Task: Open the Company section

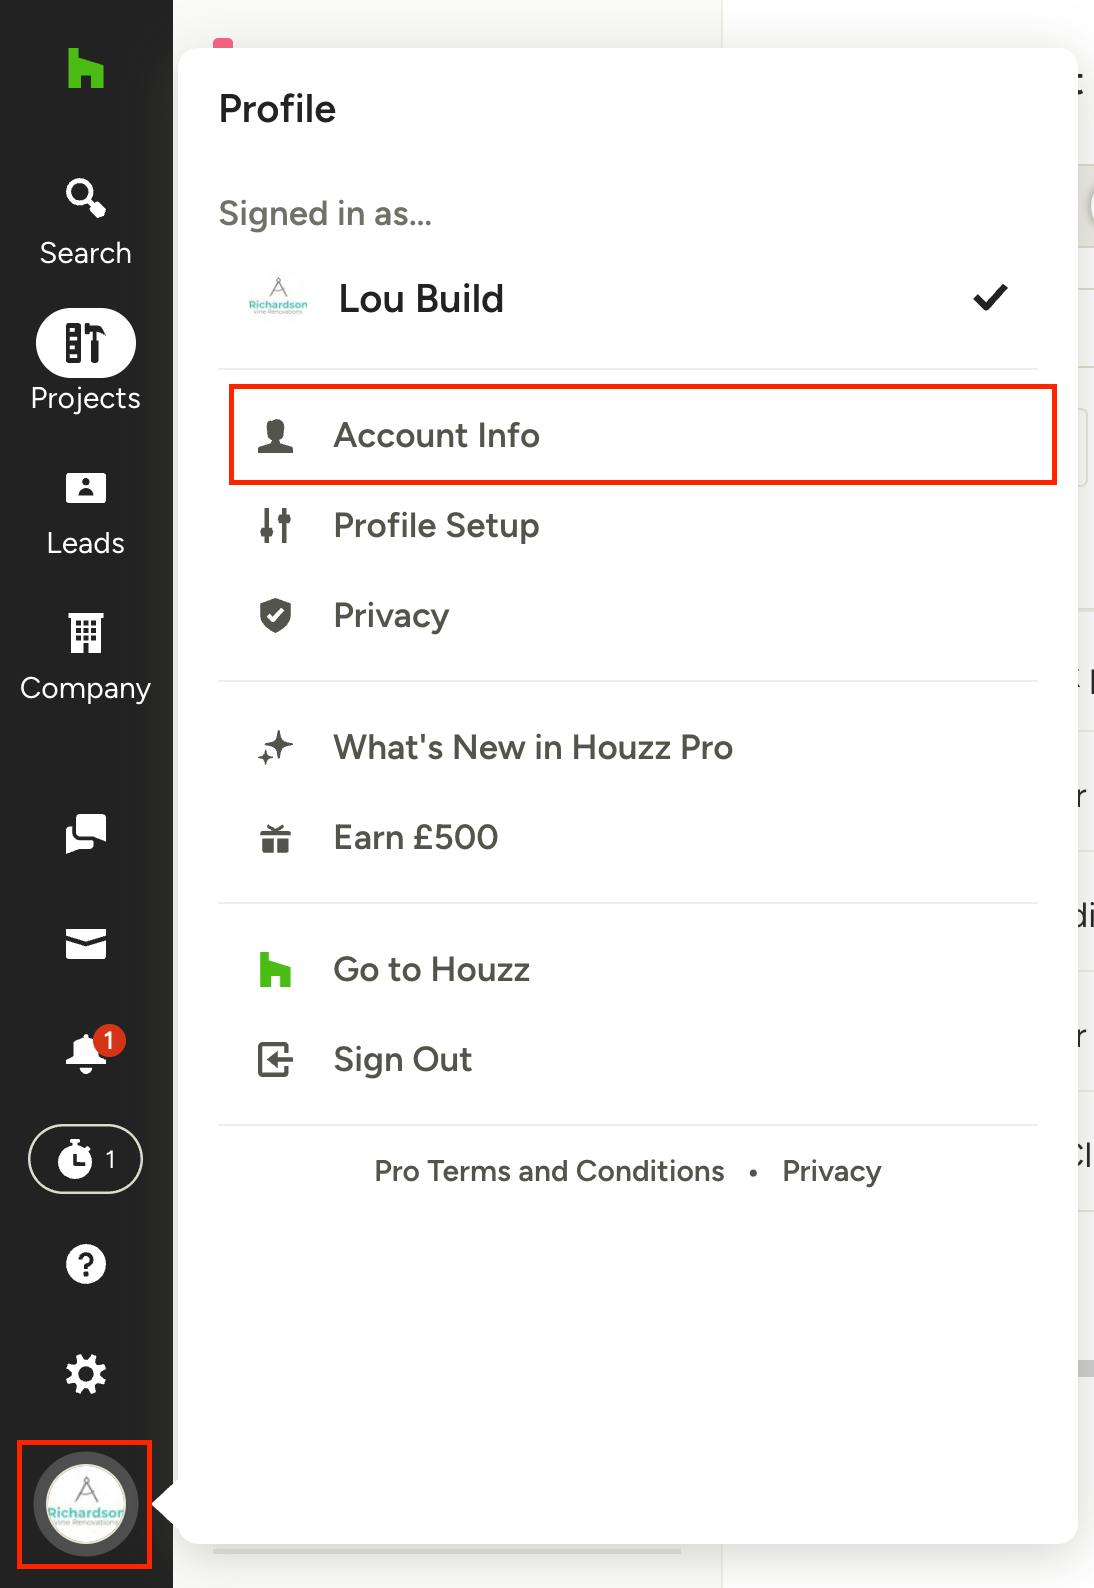Action: click(x=86, y=659)
